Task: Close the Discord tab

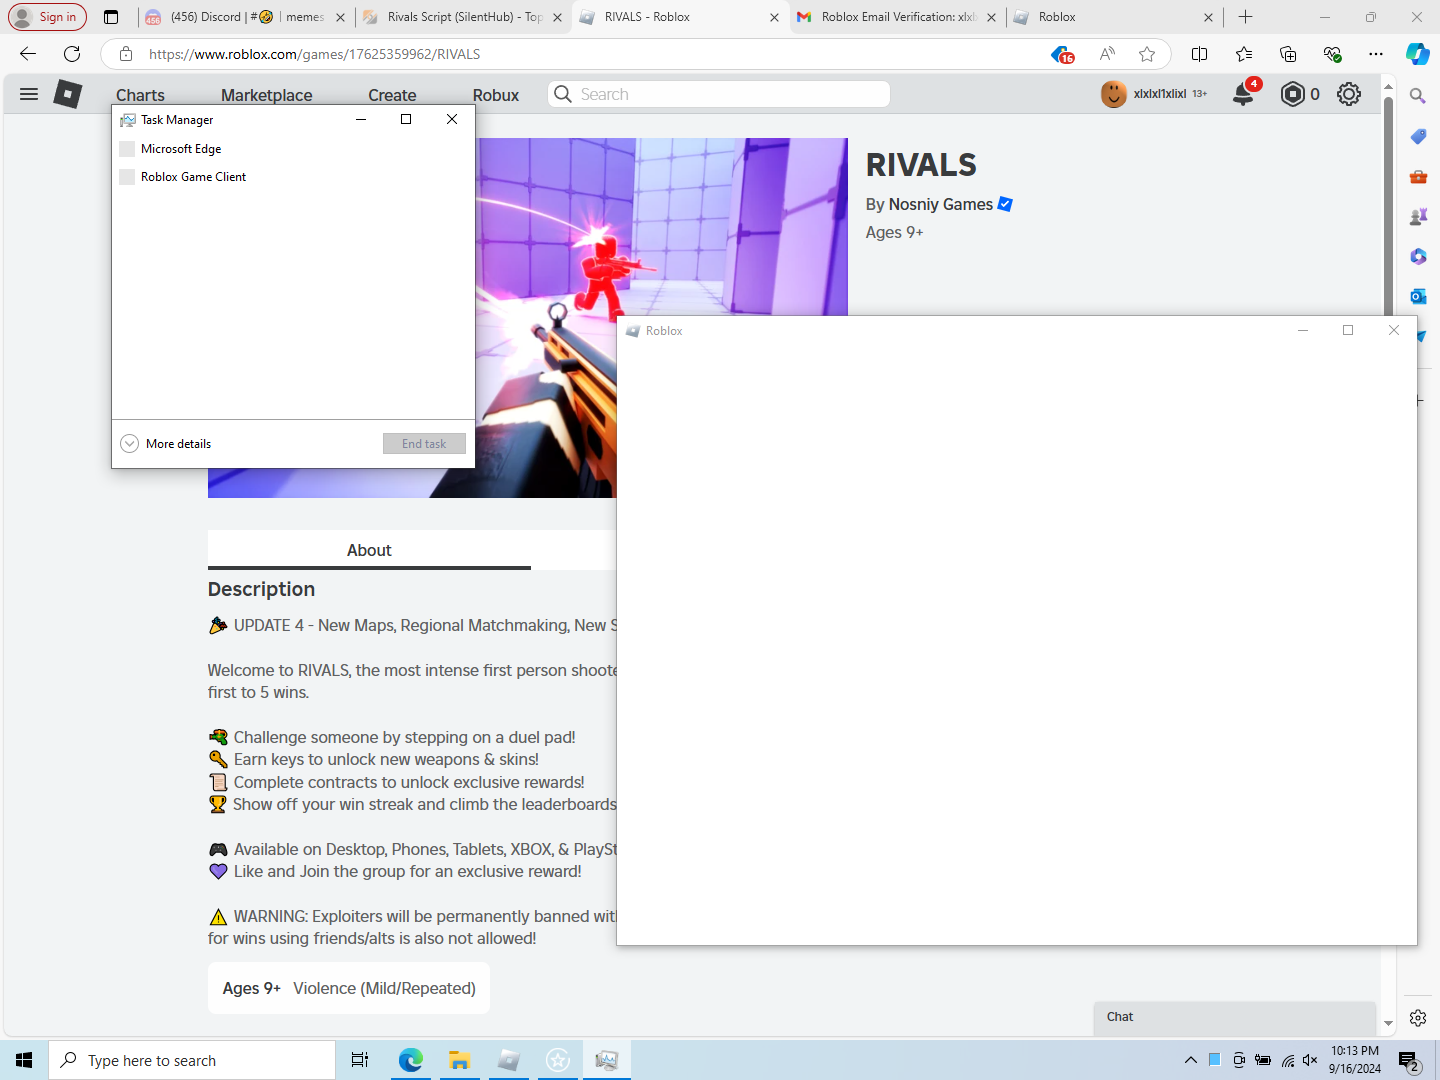Action: coord(340,17)
